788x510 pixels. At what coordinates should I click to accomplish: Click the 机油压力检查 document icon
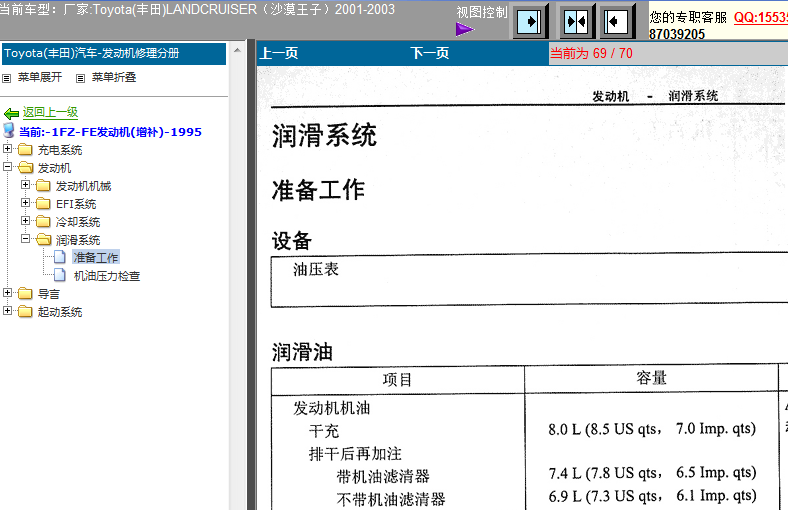[x=60, y=275]
